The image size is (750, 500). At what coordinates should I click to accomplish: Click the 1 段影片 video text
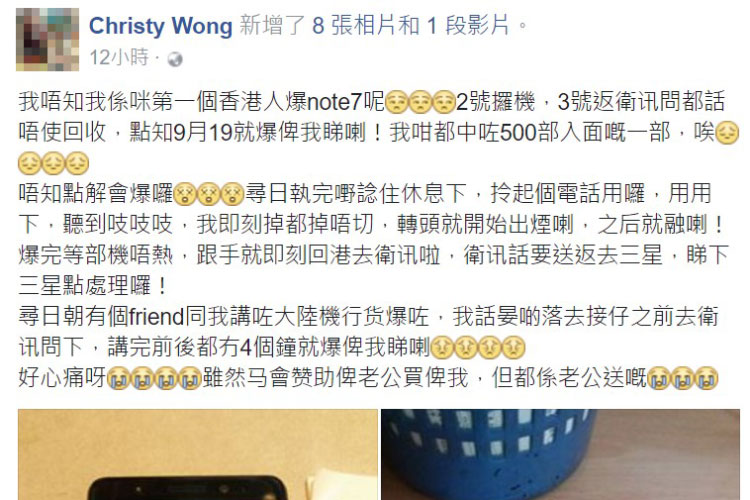point(468,25)
